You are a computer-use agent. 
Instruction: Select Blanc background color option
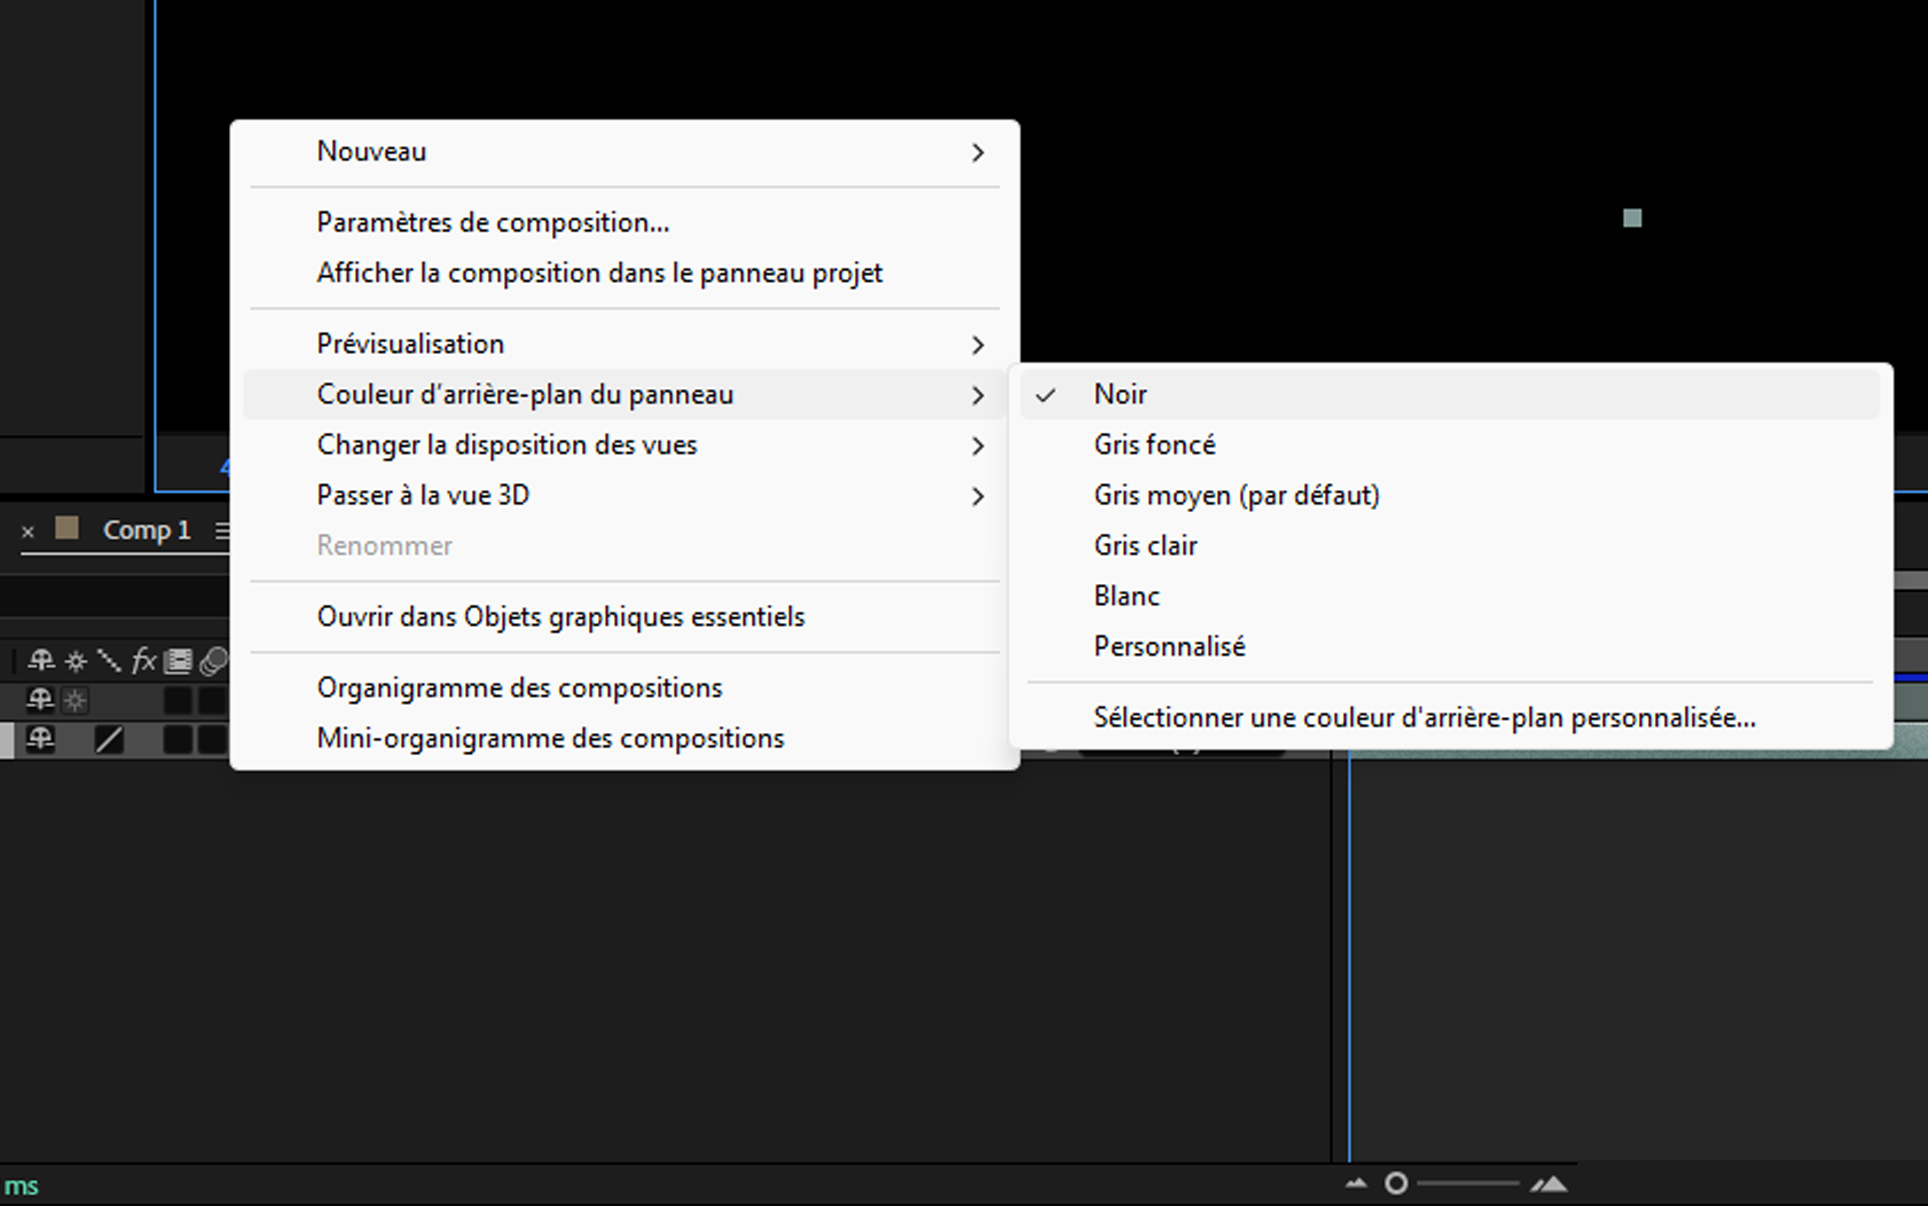[x=1128, y=596]
